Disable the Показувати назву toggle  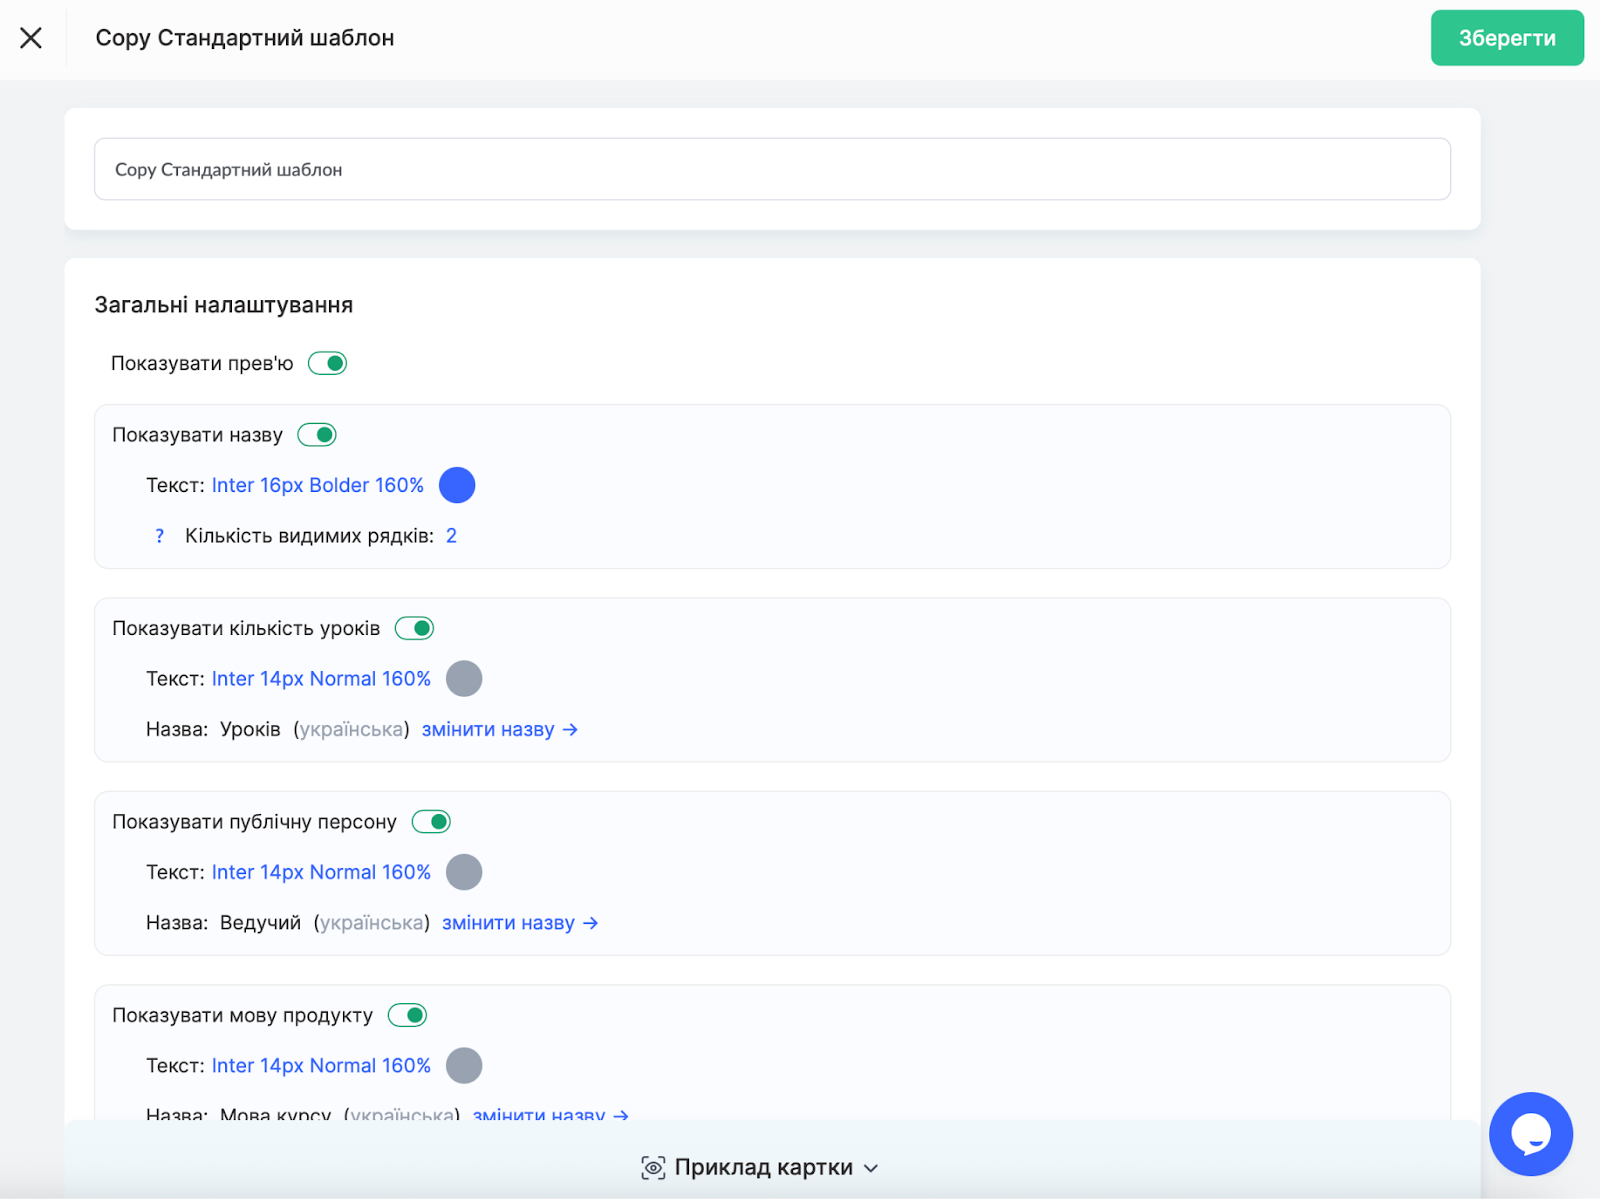click(x=317, y=435)
